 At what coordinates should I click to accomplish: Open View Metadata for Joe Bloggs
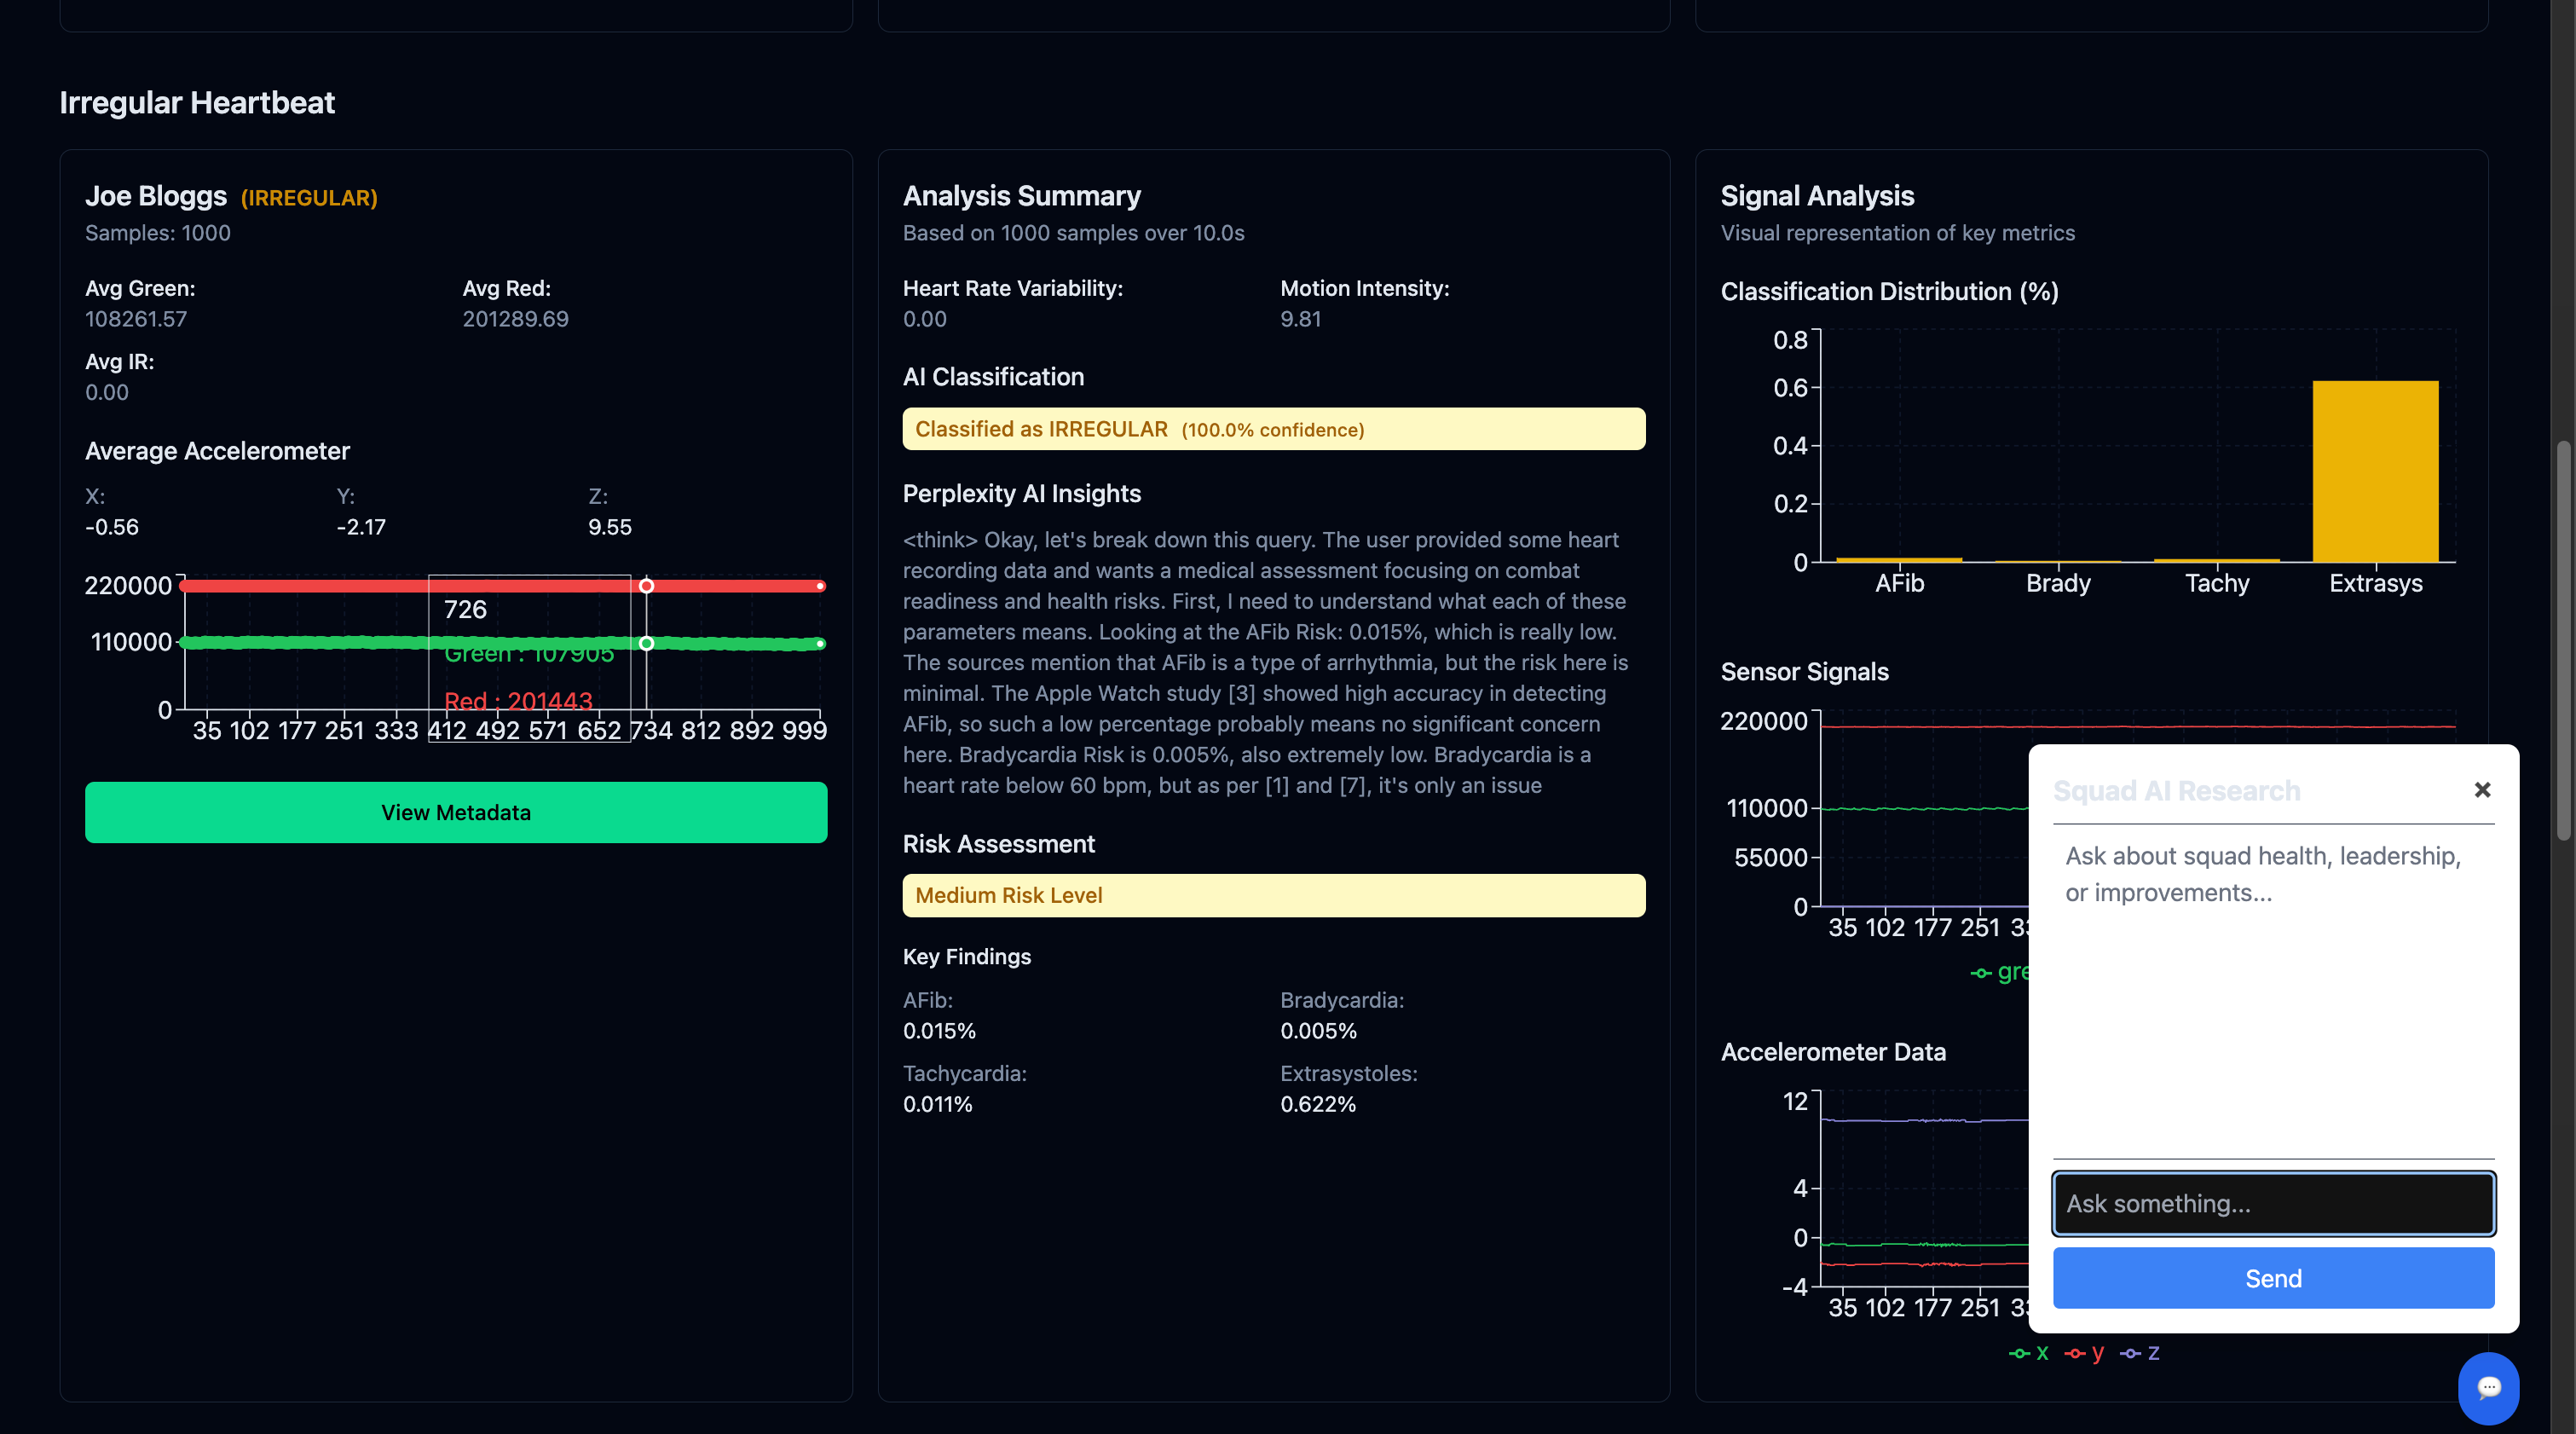pos(456,812)
